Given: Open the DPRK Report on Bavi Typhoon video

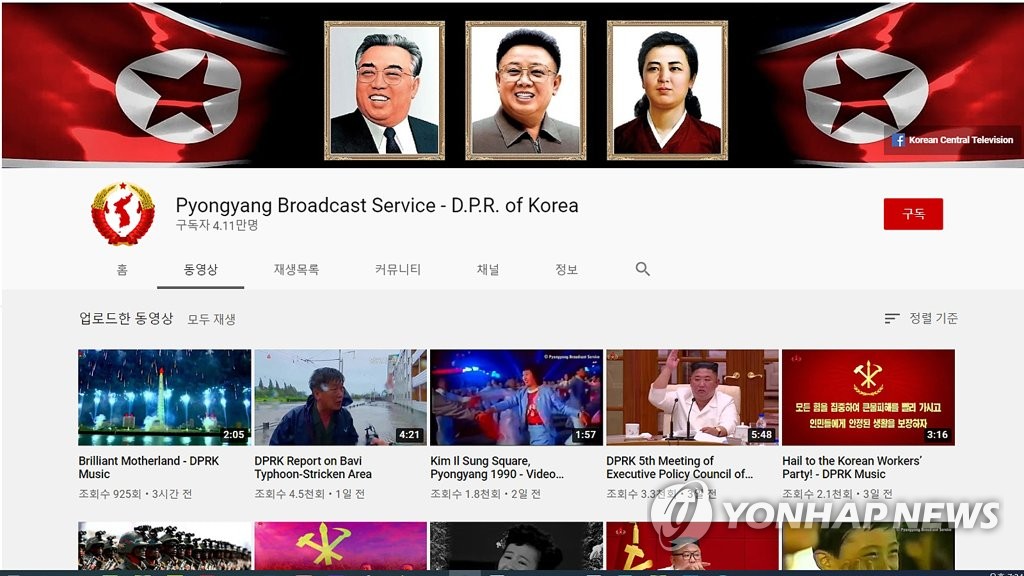Looking at the screenshot, I should 340,397.
